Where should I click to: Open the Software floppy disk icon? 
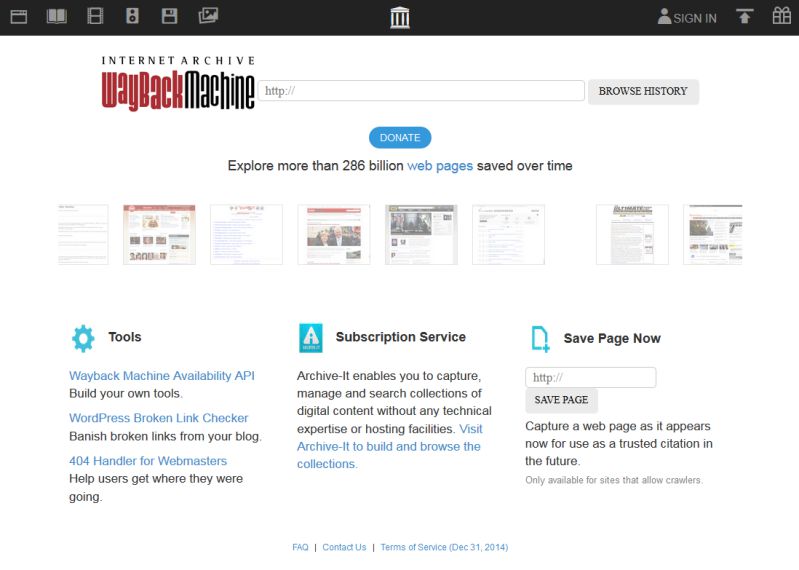[x=170, y=16]
